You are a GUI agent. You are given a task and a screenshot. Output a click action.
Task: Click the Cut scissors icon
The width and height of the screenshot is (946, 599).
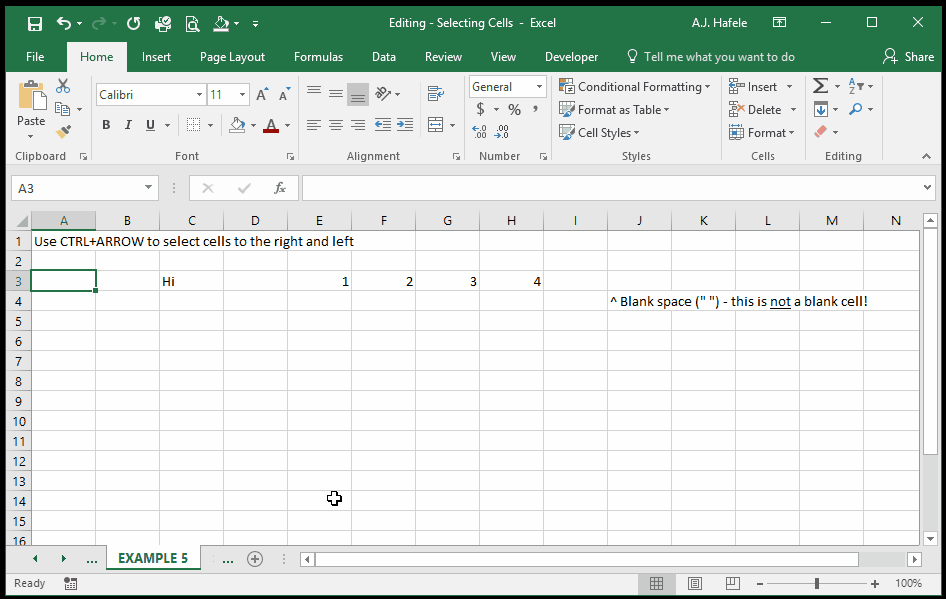tap(63, 86)
